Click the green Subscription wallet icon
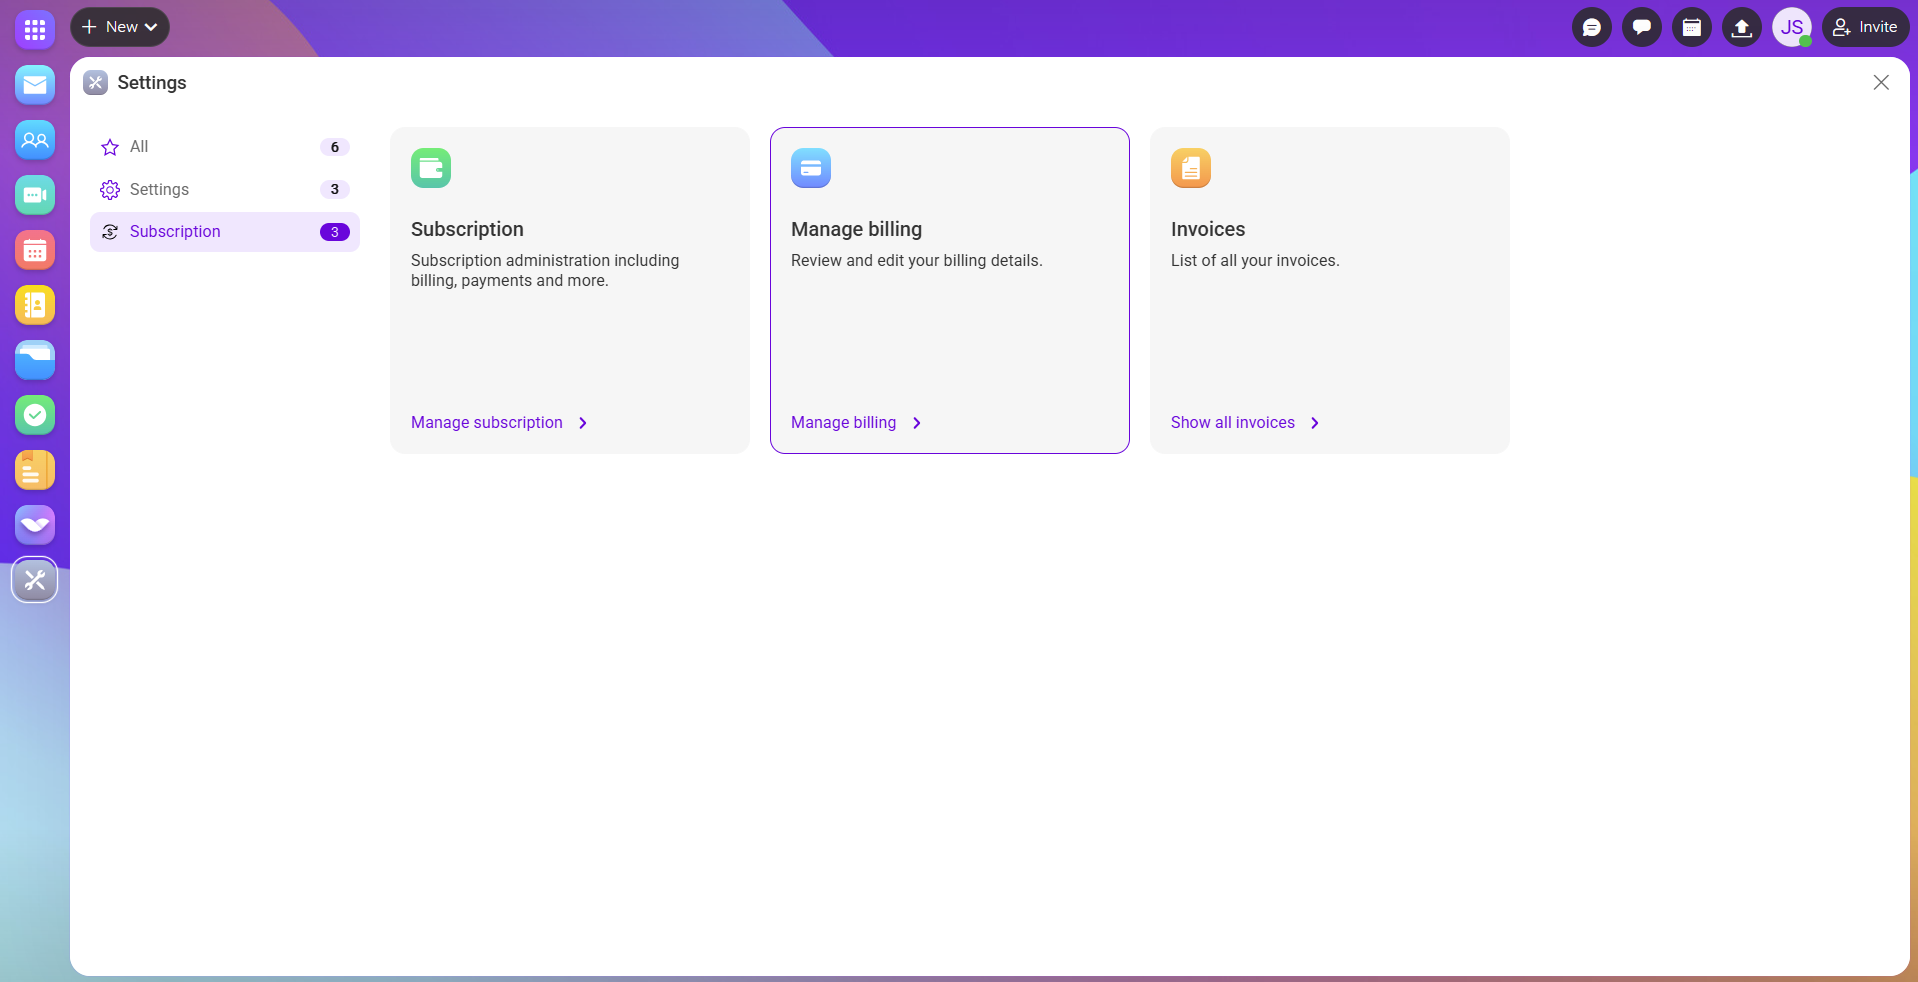Image resolution: width=1918 pixels, height=982 pixels. (431, 168)
